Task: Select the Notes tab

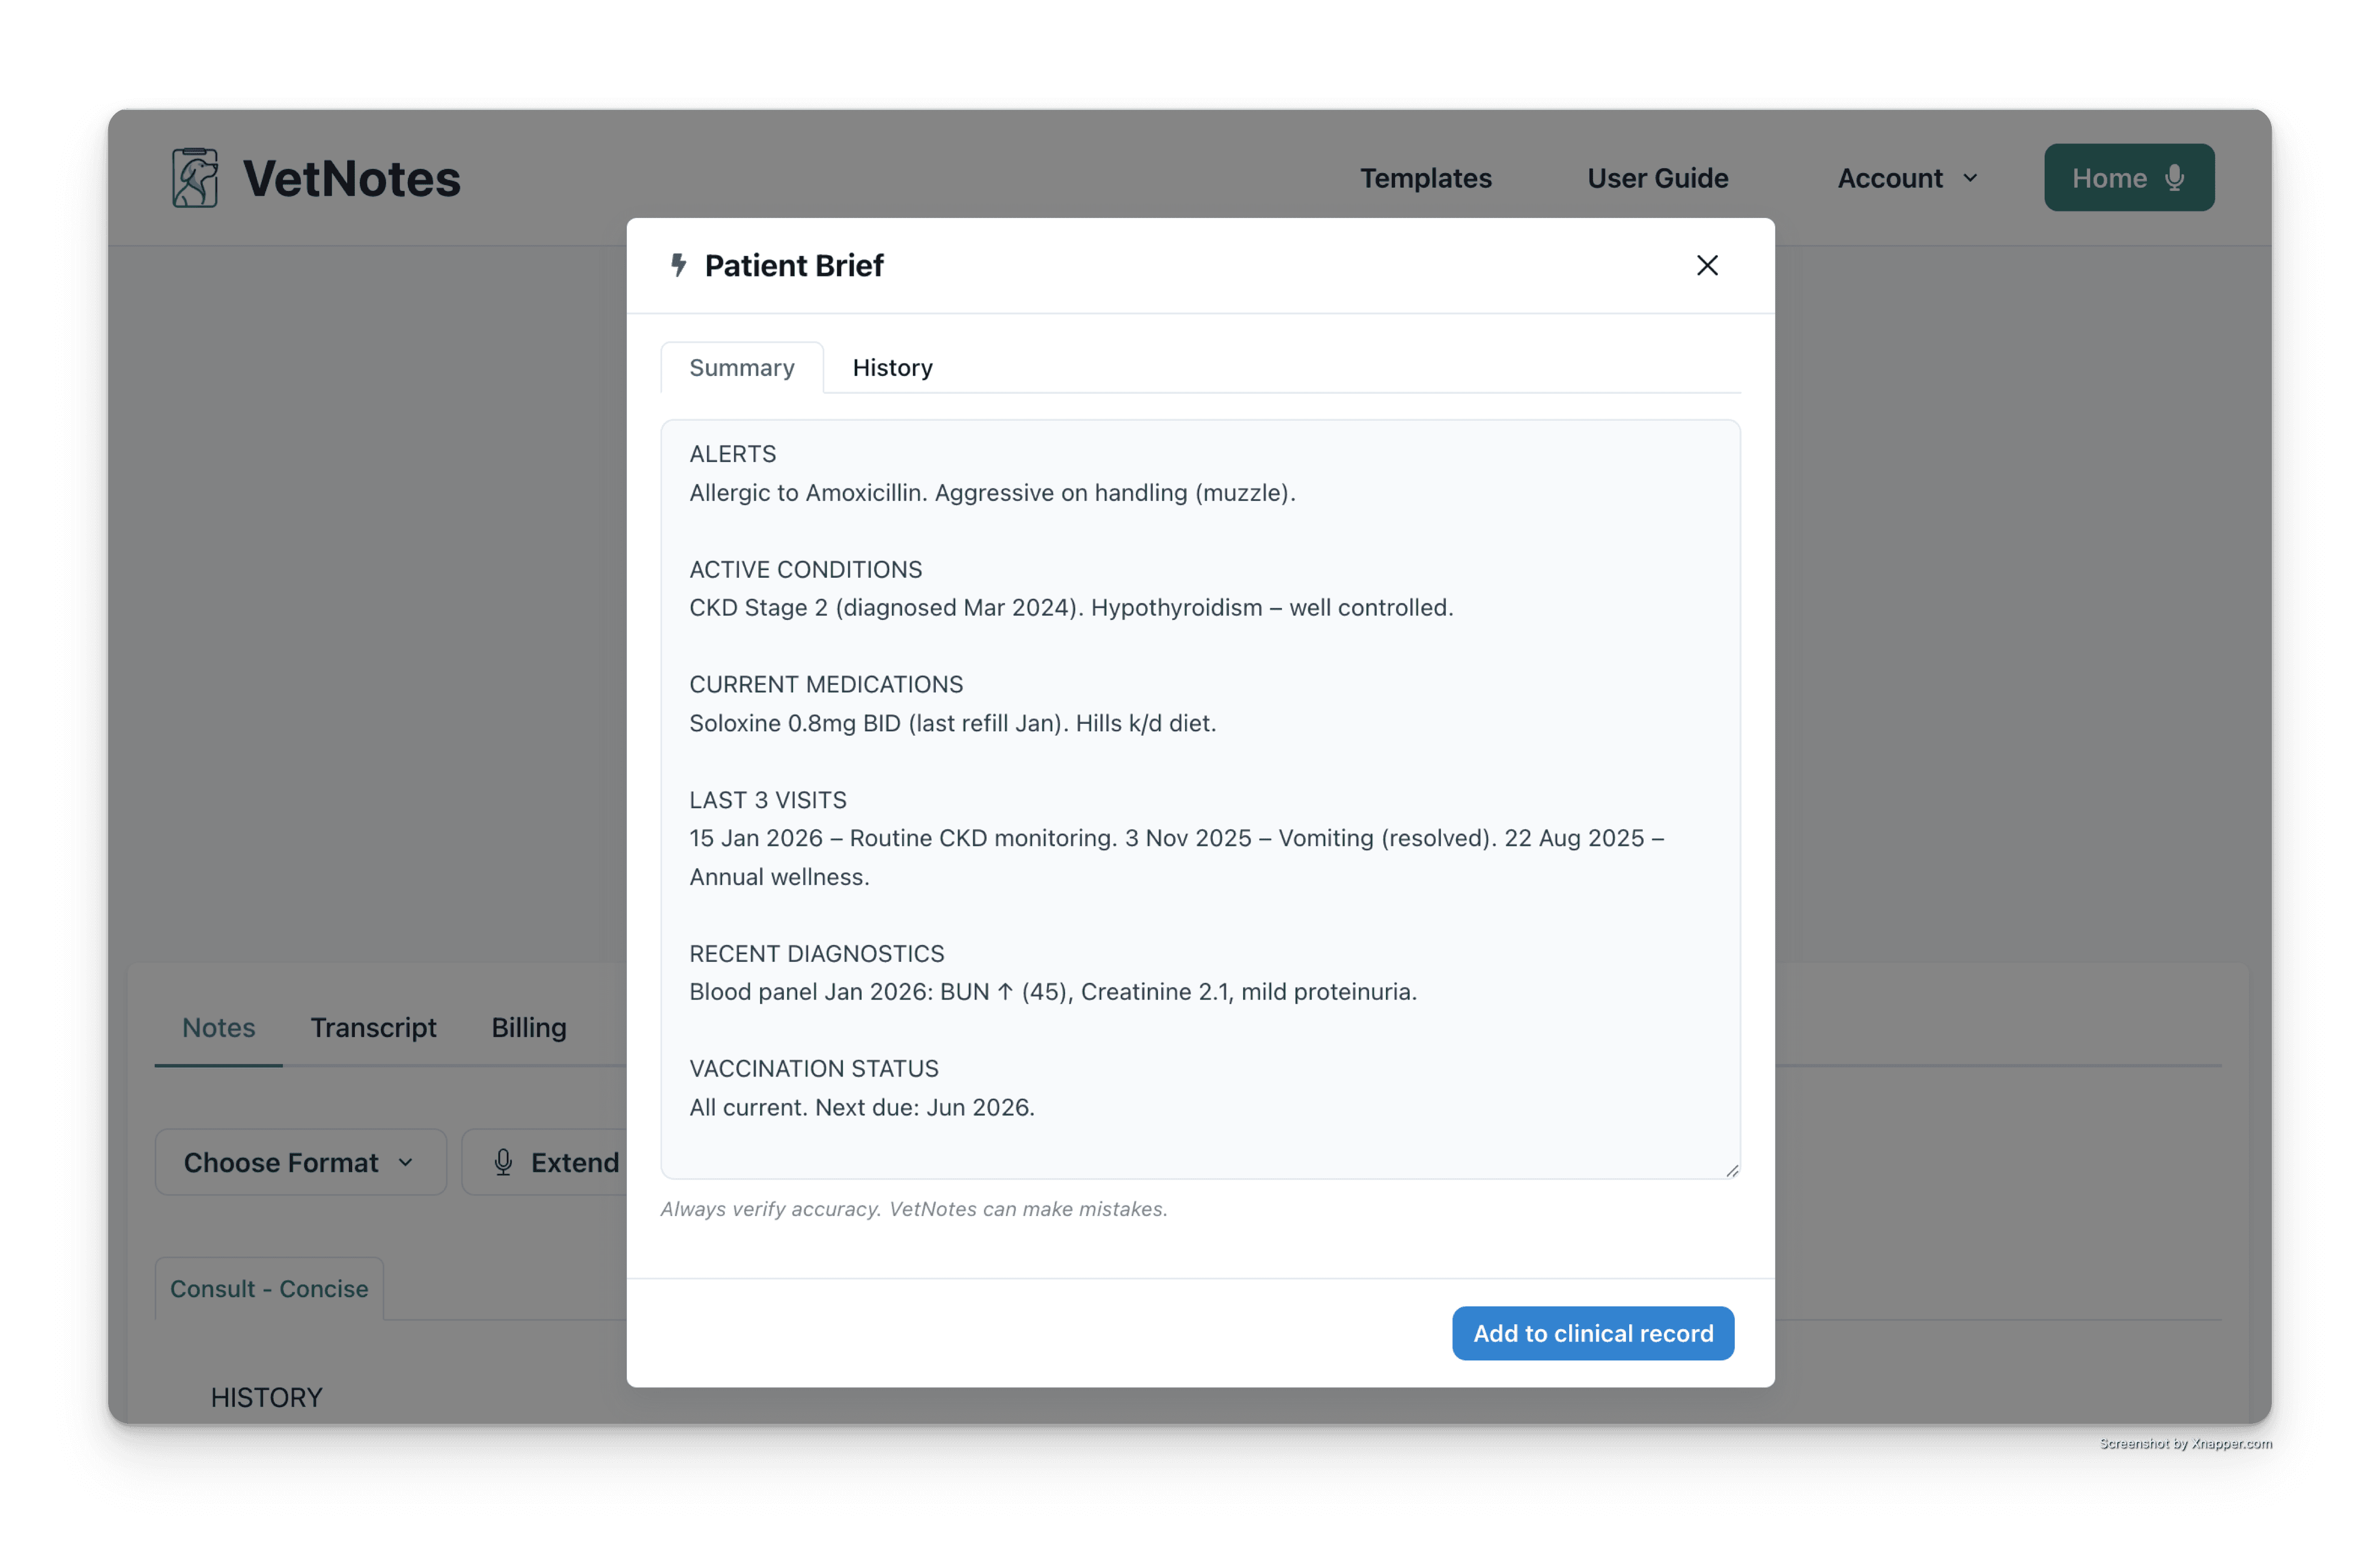Action: pyautogui.click(x=218, y=1028)
